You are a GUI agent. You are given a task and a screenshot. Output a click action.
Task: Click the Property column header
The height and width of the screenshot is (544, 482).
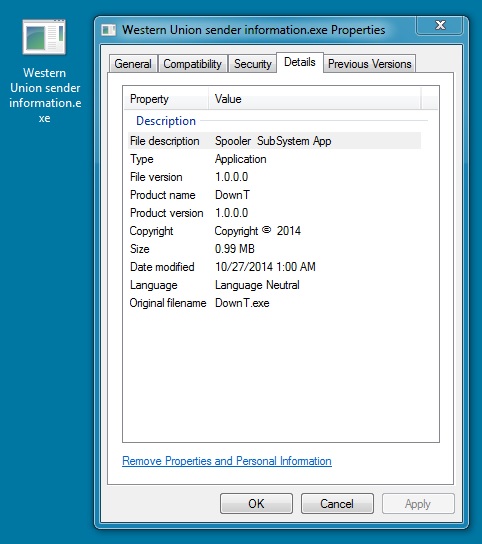166,99
